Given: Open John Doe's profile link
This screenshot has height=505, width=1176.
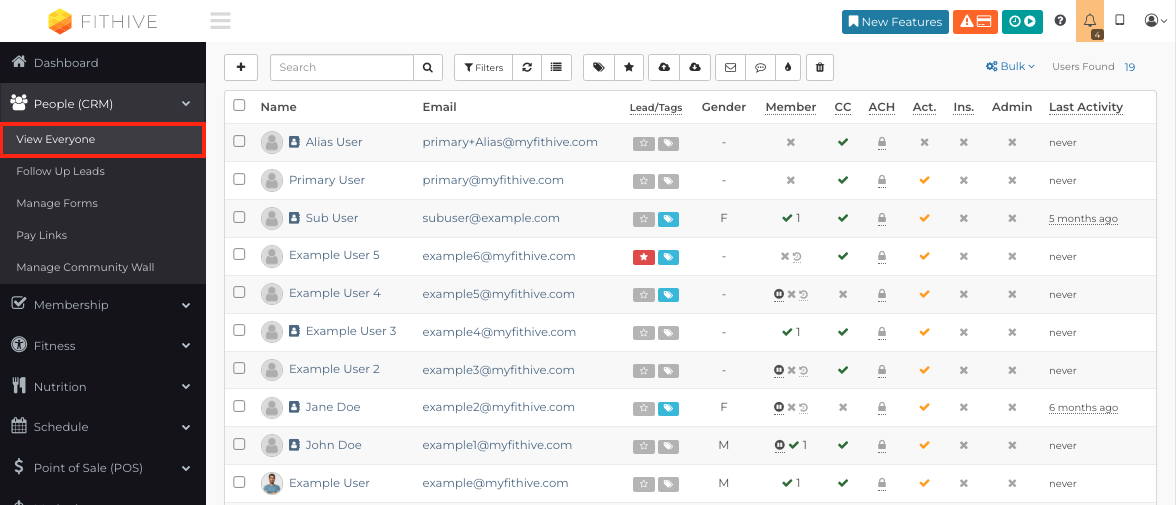Looking at the screenshot, I should coord(334,445).
